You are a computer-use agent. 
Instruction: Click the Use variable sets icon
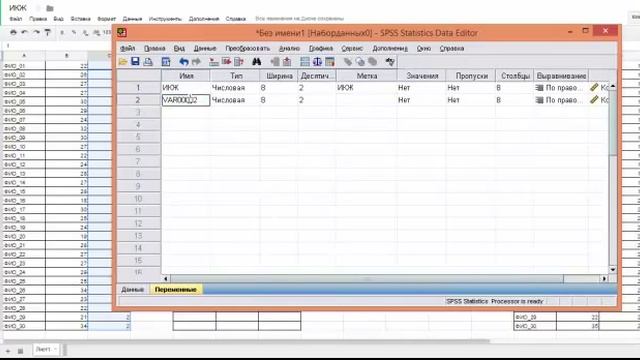(x=360, y=62)
